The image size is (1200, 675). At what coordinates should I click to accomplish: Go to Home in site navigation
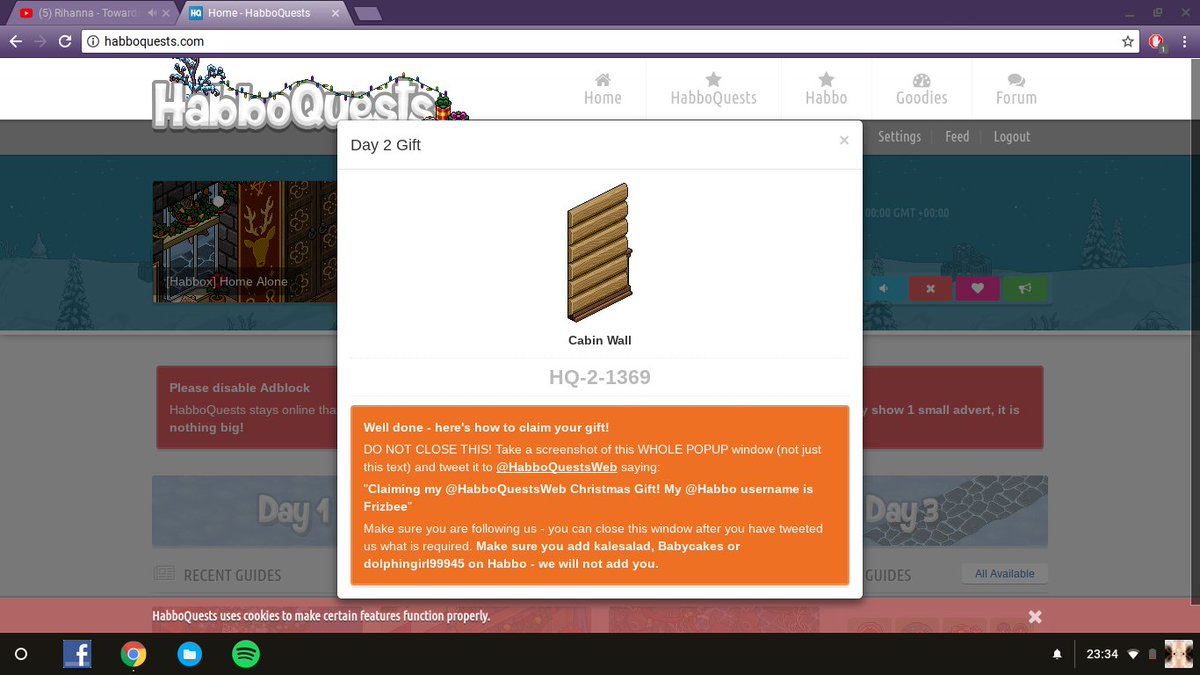click(x=603, y=89)
